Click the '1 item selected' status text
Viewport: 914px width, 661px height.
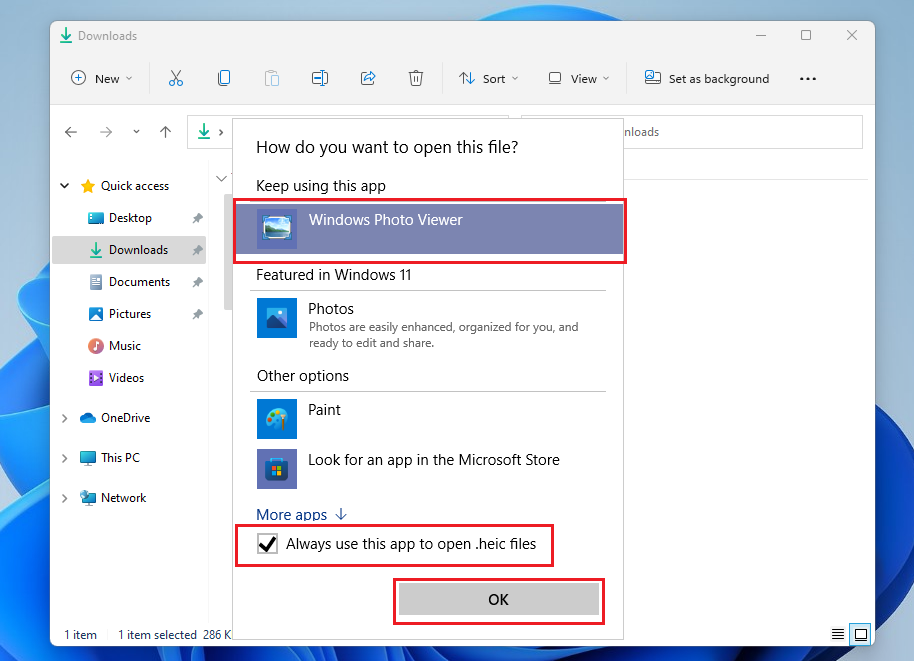coord(157,635)
